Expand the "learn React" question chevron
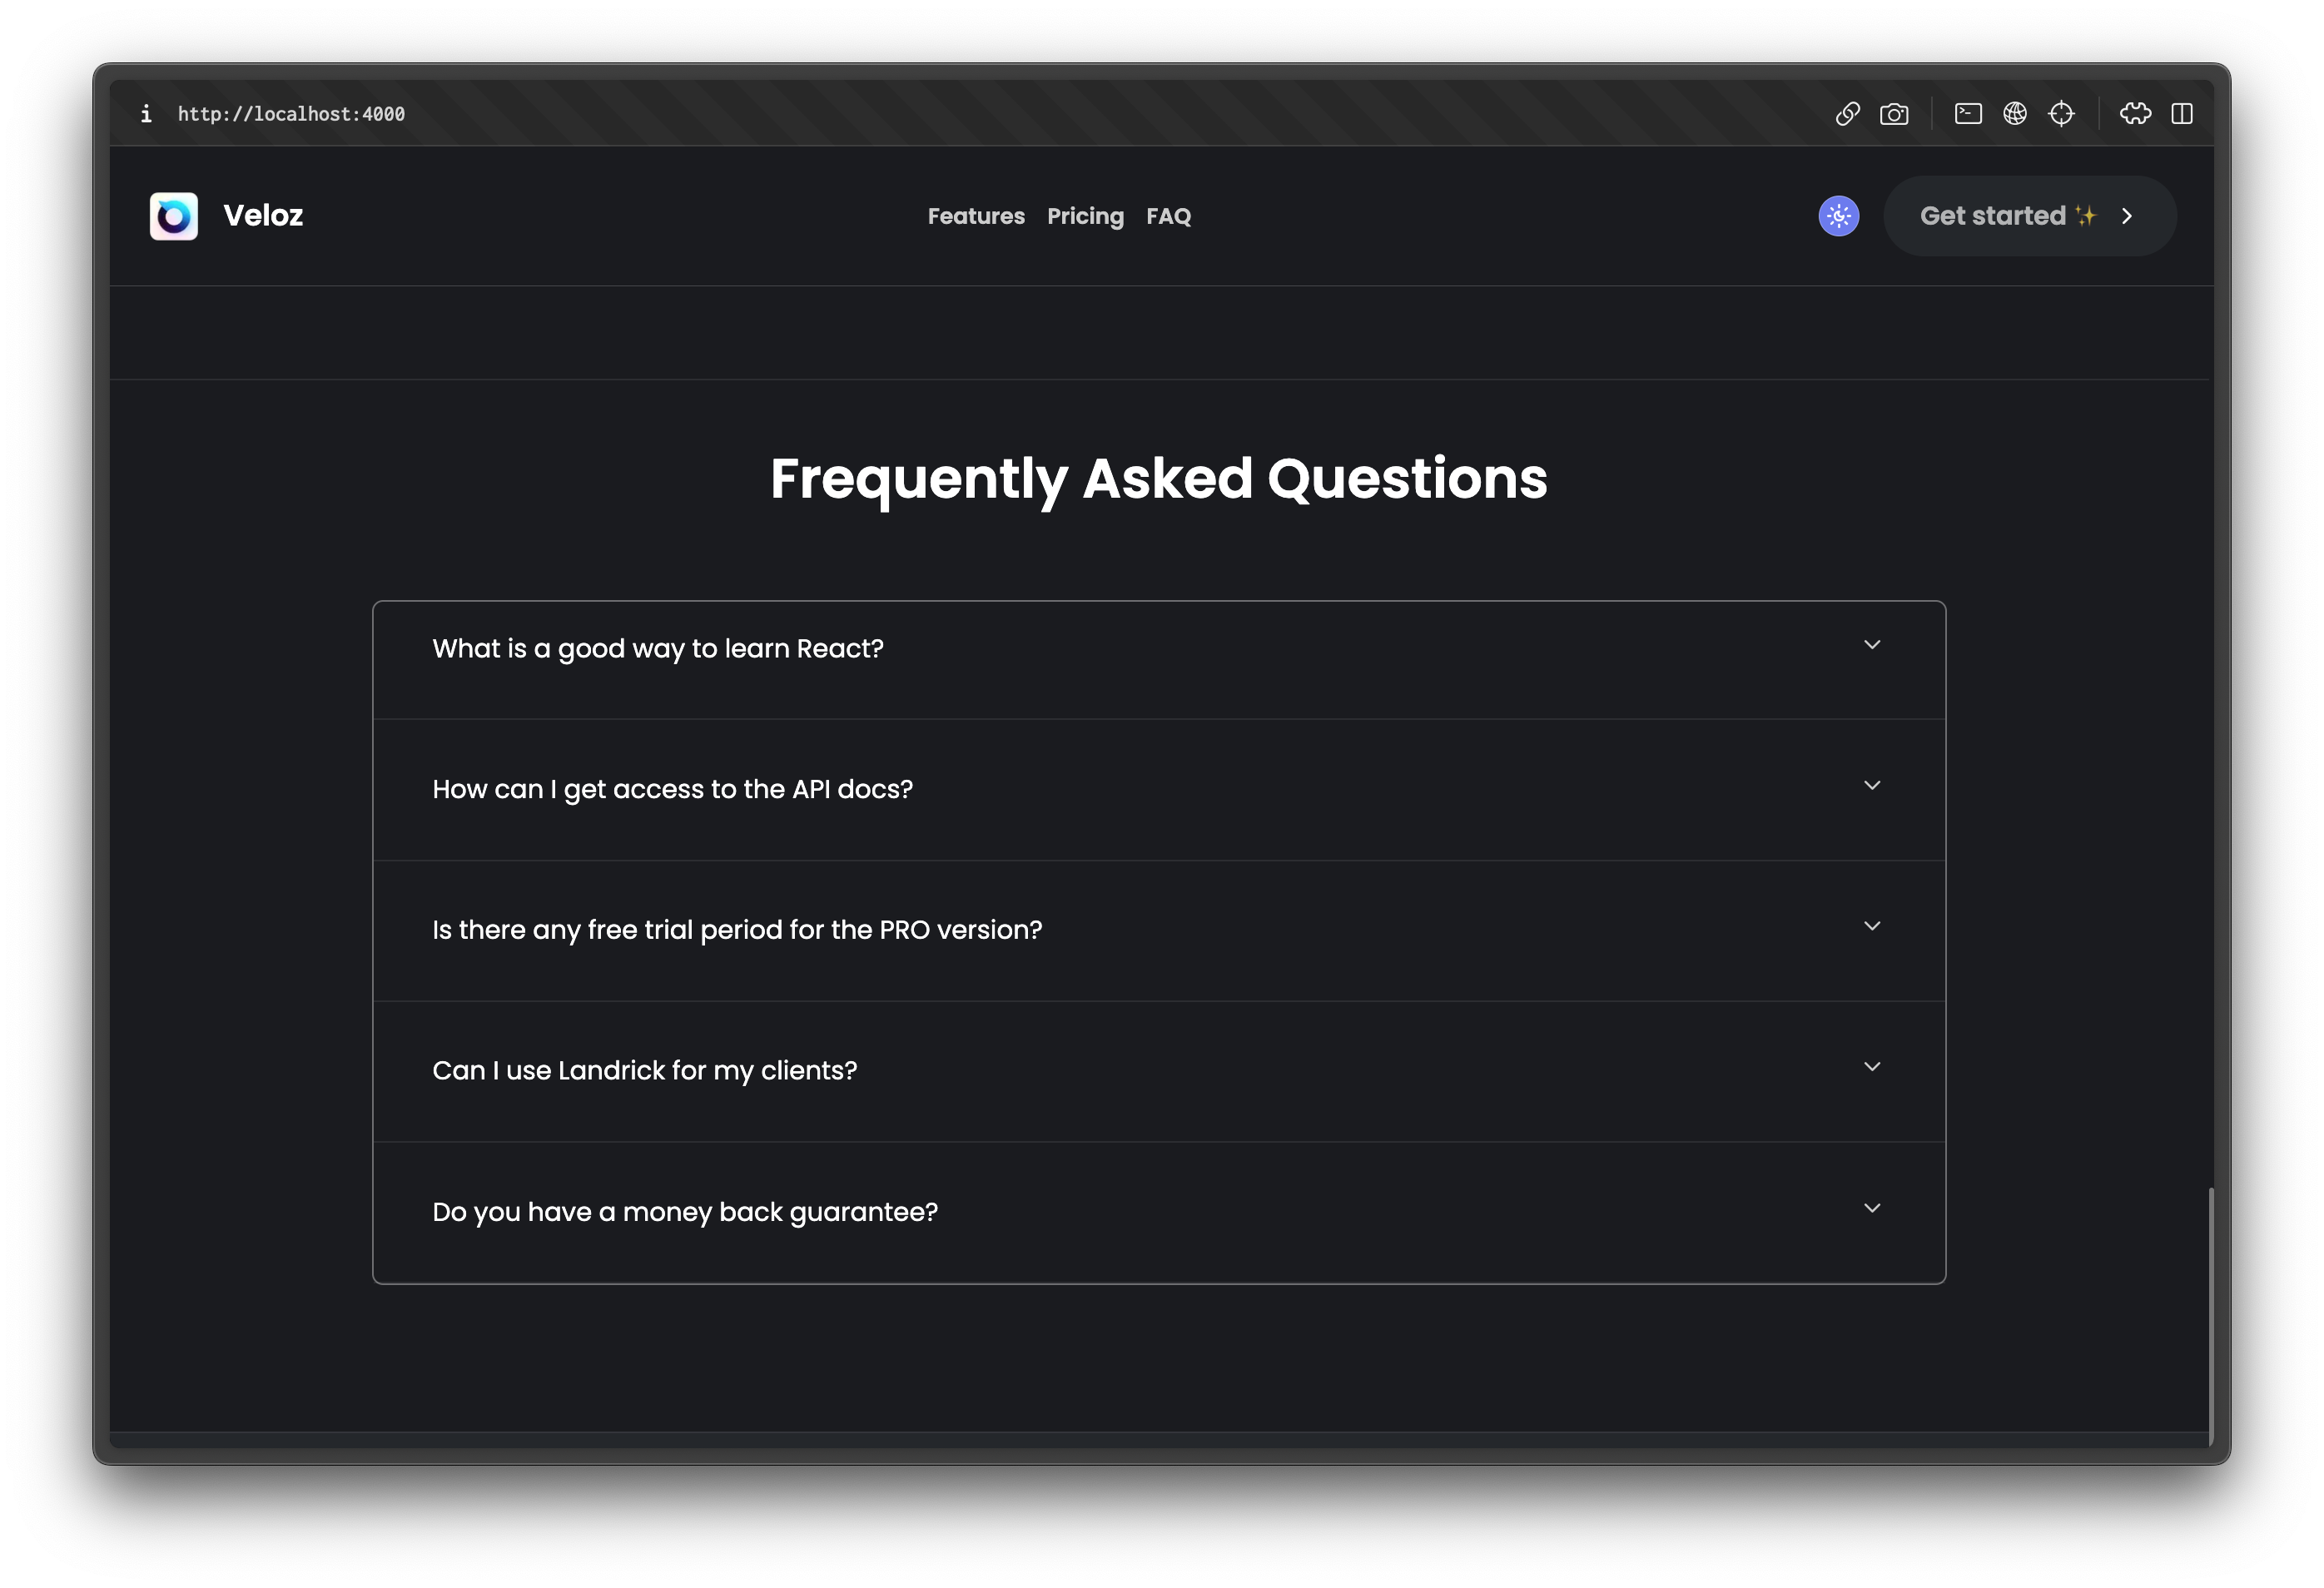 (1872, 645)
